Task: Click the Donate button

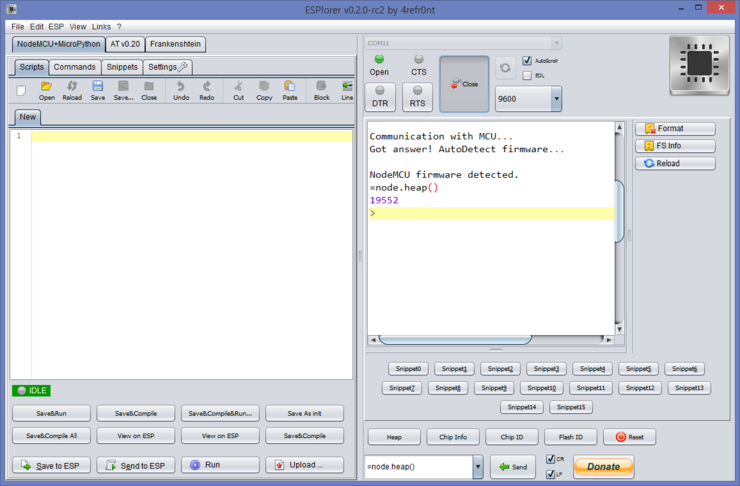Action: [x=603, y=467]
